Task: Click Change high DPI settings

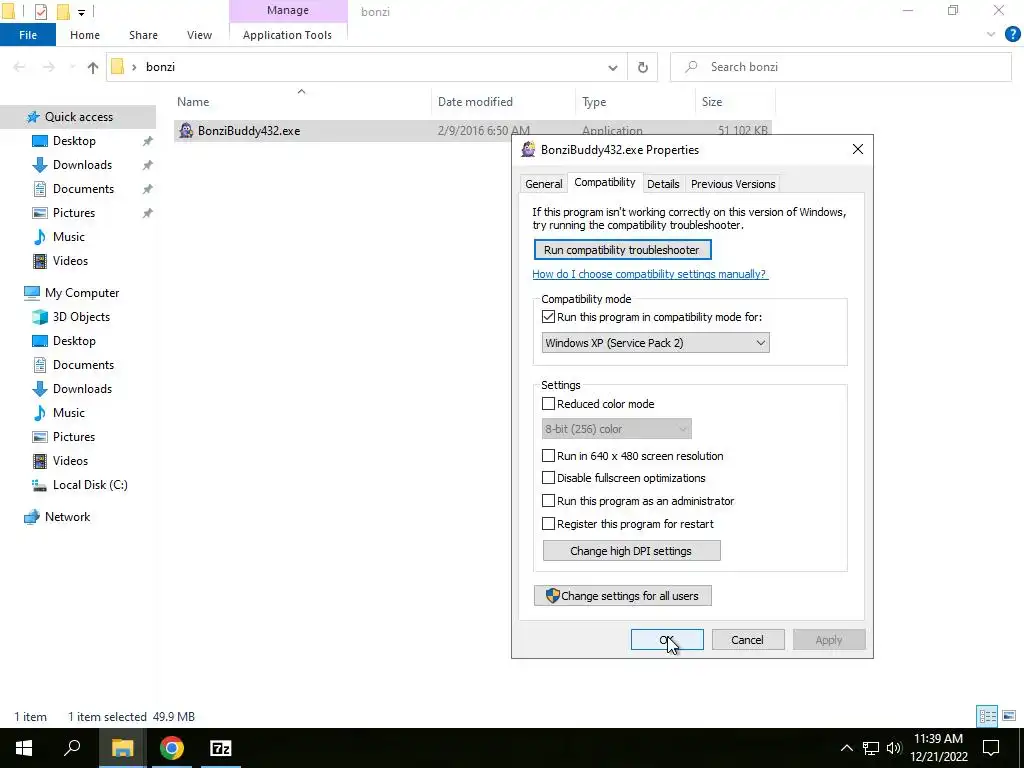Action: 632,551
